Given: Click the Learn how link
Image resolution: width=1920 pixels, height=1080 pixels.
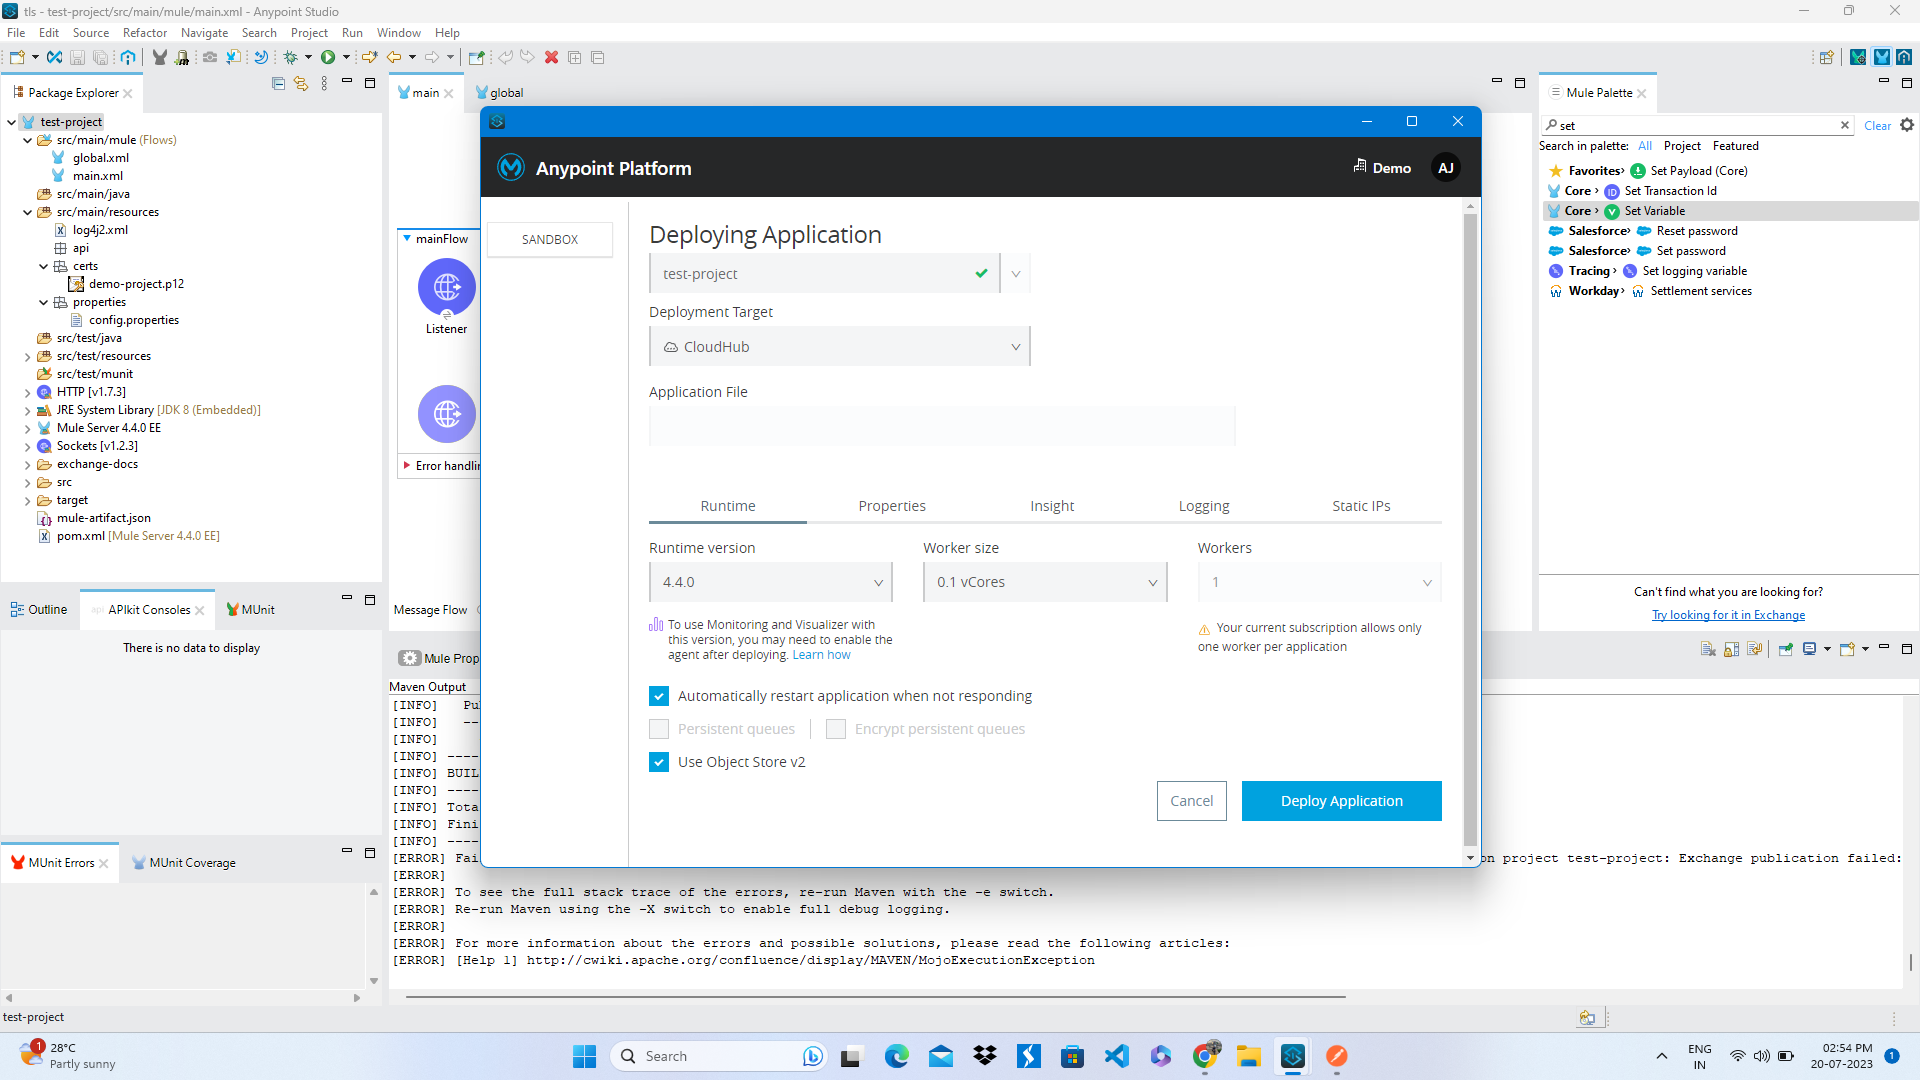Looking at the screenshot, I should point(821,655).
